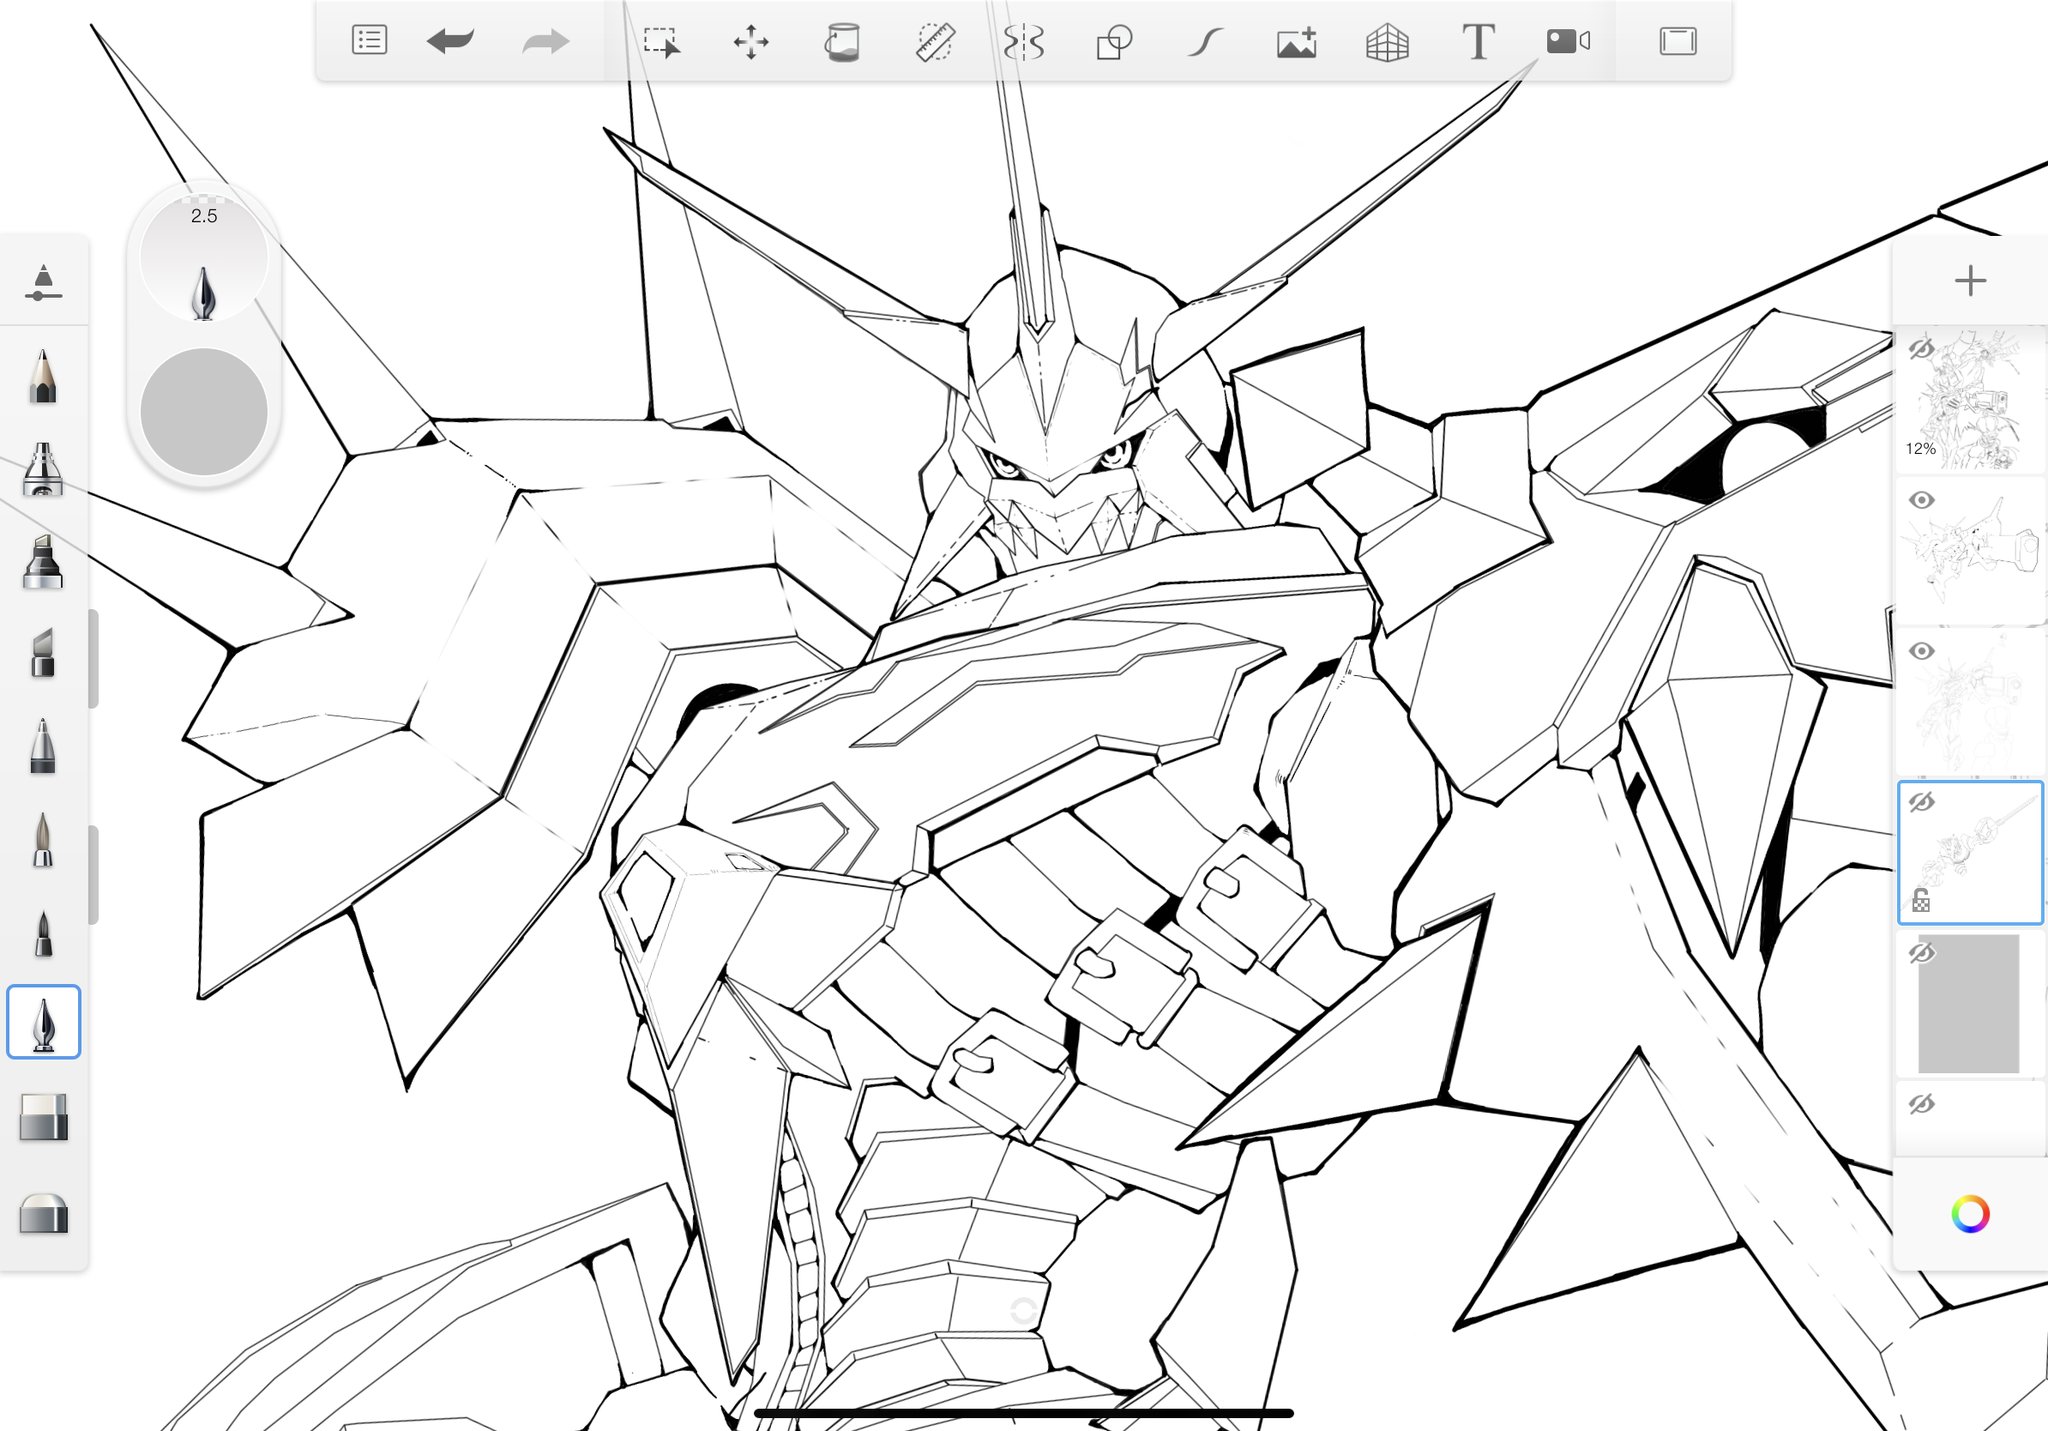
Task: Enable the Symmetry tool
Action: (x=1023, y=42)
